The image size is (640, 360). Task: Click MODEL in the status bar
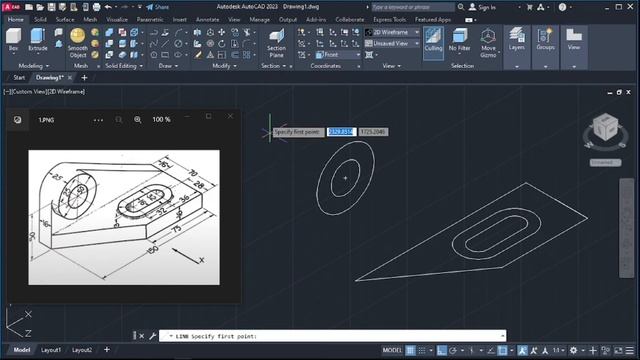click(392, 350)
